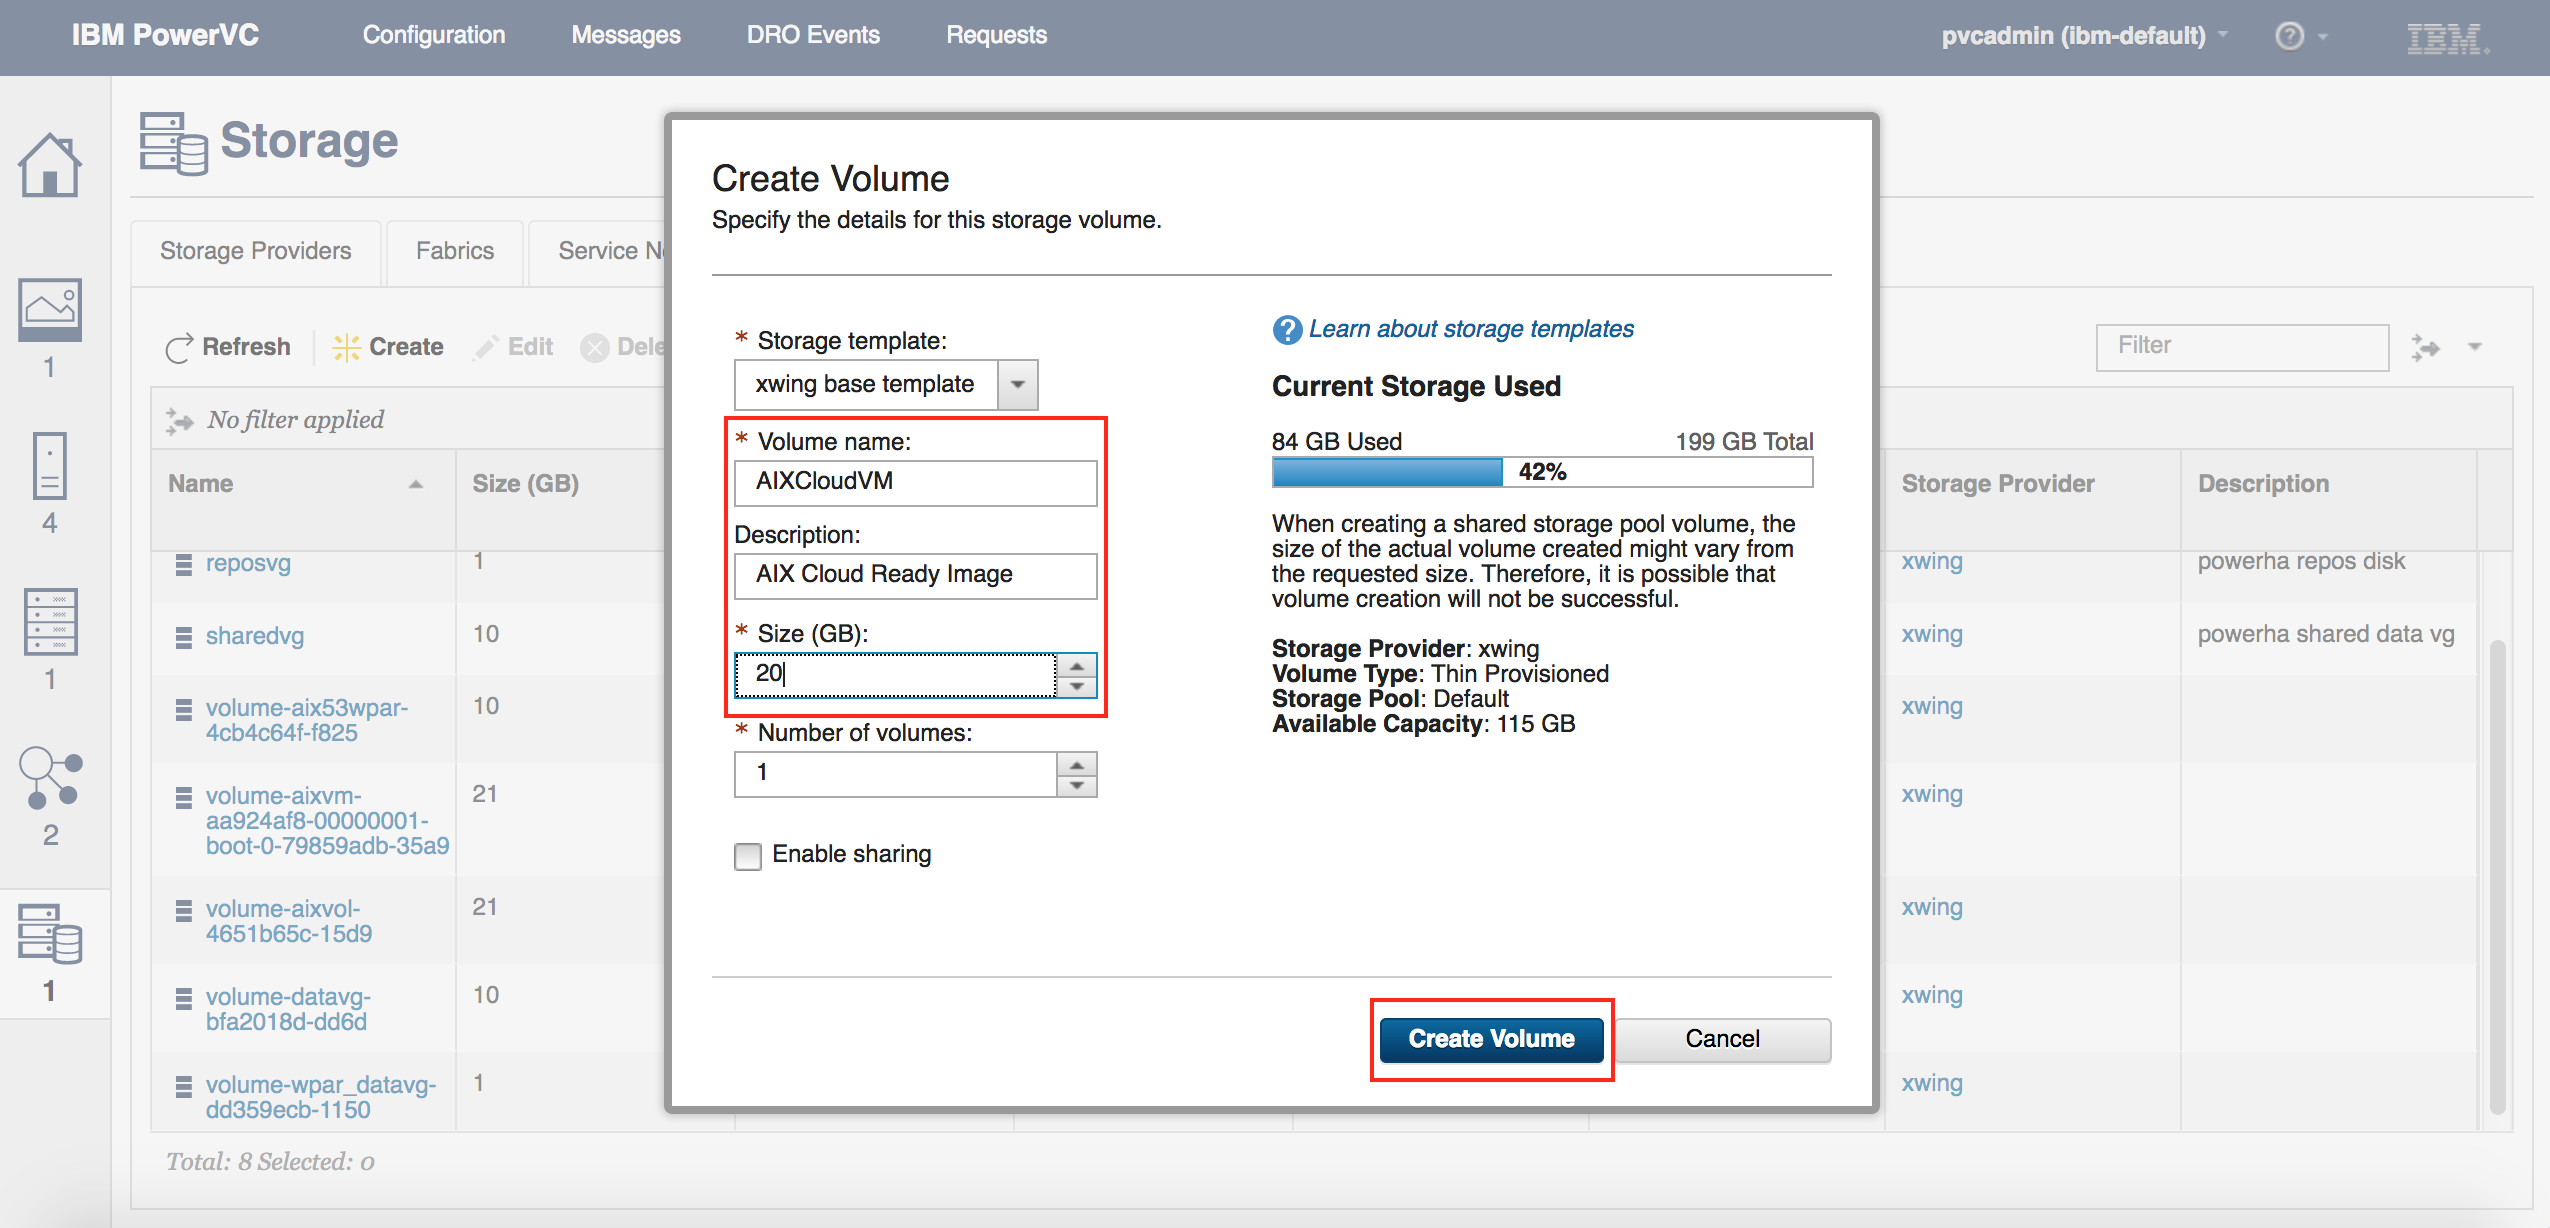This screenshot has width=2550, height=1228.
Task: Open xwing provider link in reposvg row
Action: [1931, 562]
